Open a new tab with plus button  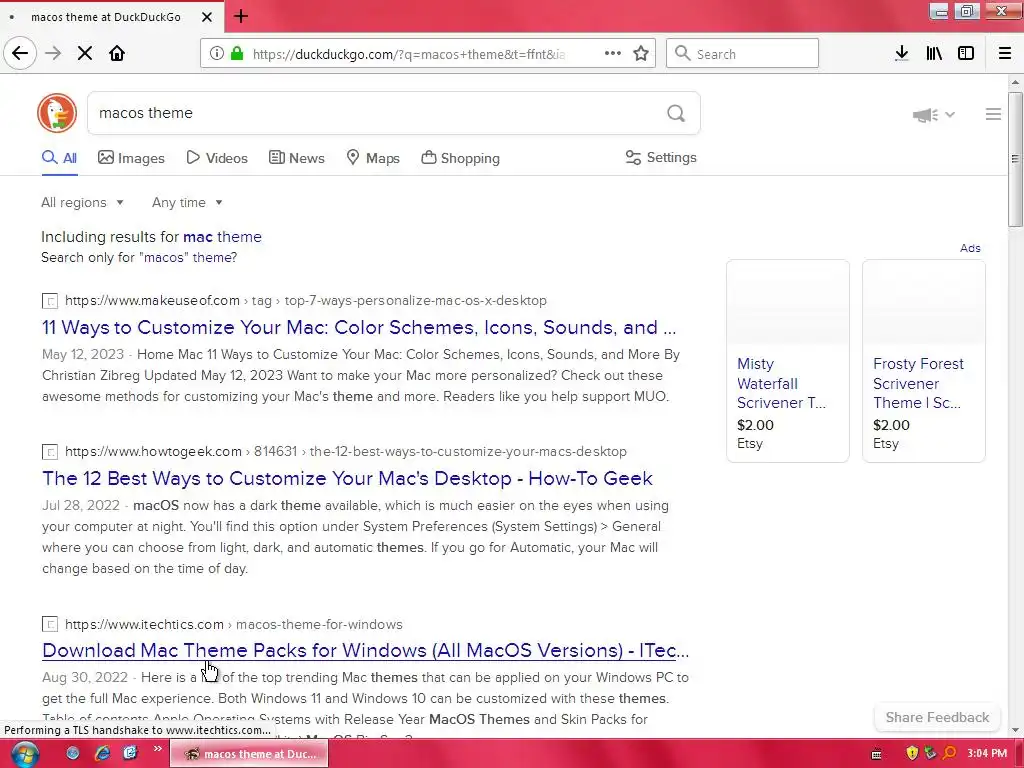click(x=241, y=16)
